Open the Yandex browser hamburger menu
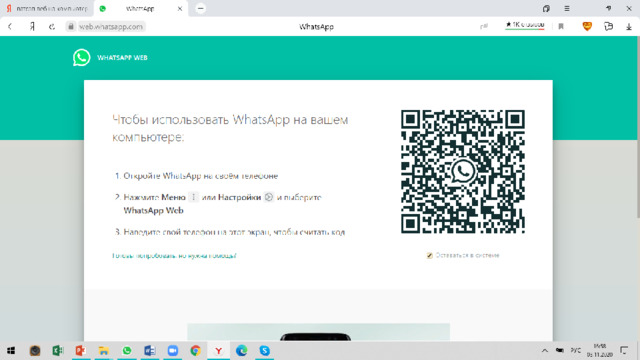The image size is (640, 360). 567,9
